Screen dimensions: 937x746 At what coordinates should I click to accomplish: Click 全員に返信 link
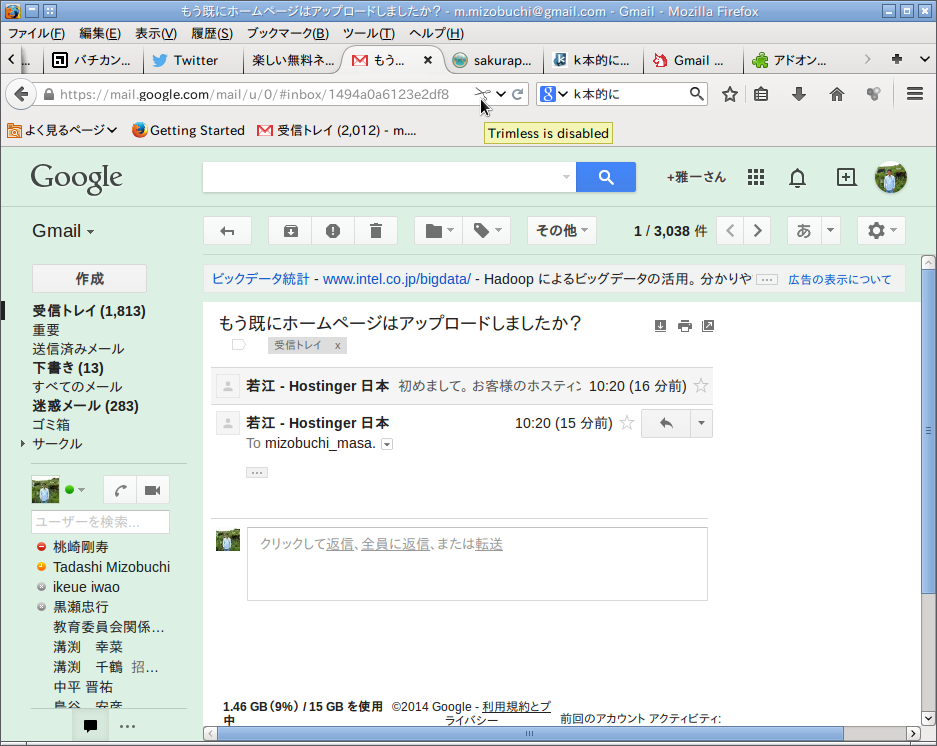pos(395,544)
